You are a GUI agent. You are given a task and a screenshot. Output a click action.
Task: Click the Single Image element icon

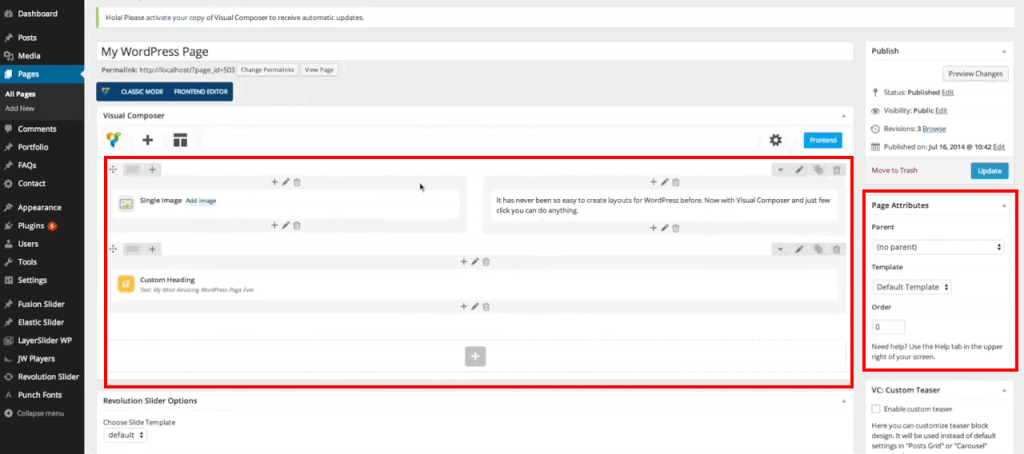pyautogui.click(x=126, y=203)
